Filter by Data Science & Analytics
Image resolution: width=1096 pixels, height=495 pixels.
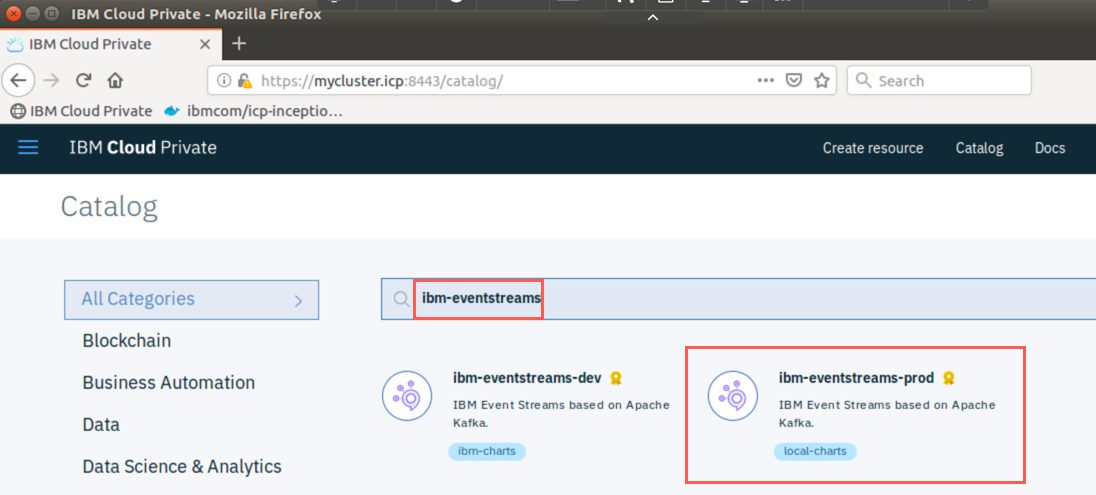tap(182, 466)
